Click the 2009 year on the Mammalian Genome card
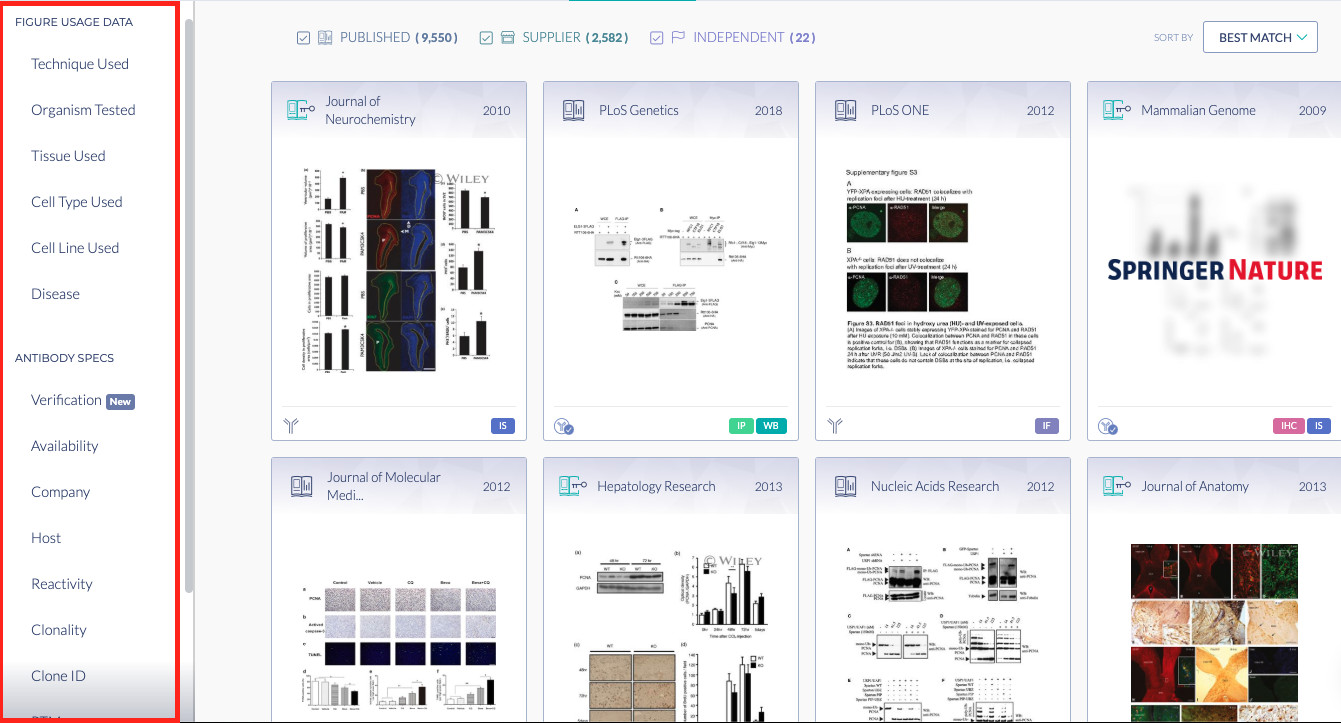The width and height of the screenshot is (1341, 723). 1312,110
